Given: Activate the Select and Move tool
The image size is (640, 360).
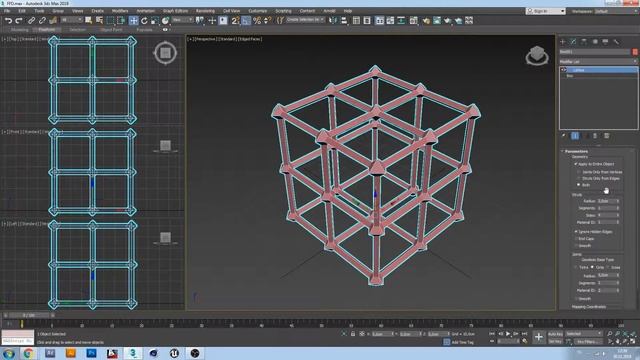Looking at the screenshot, I should click(x=133, y=20).
